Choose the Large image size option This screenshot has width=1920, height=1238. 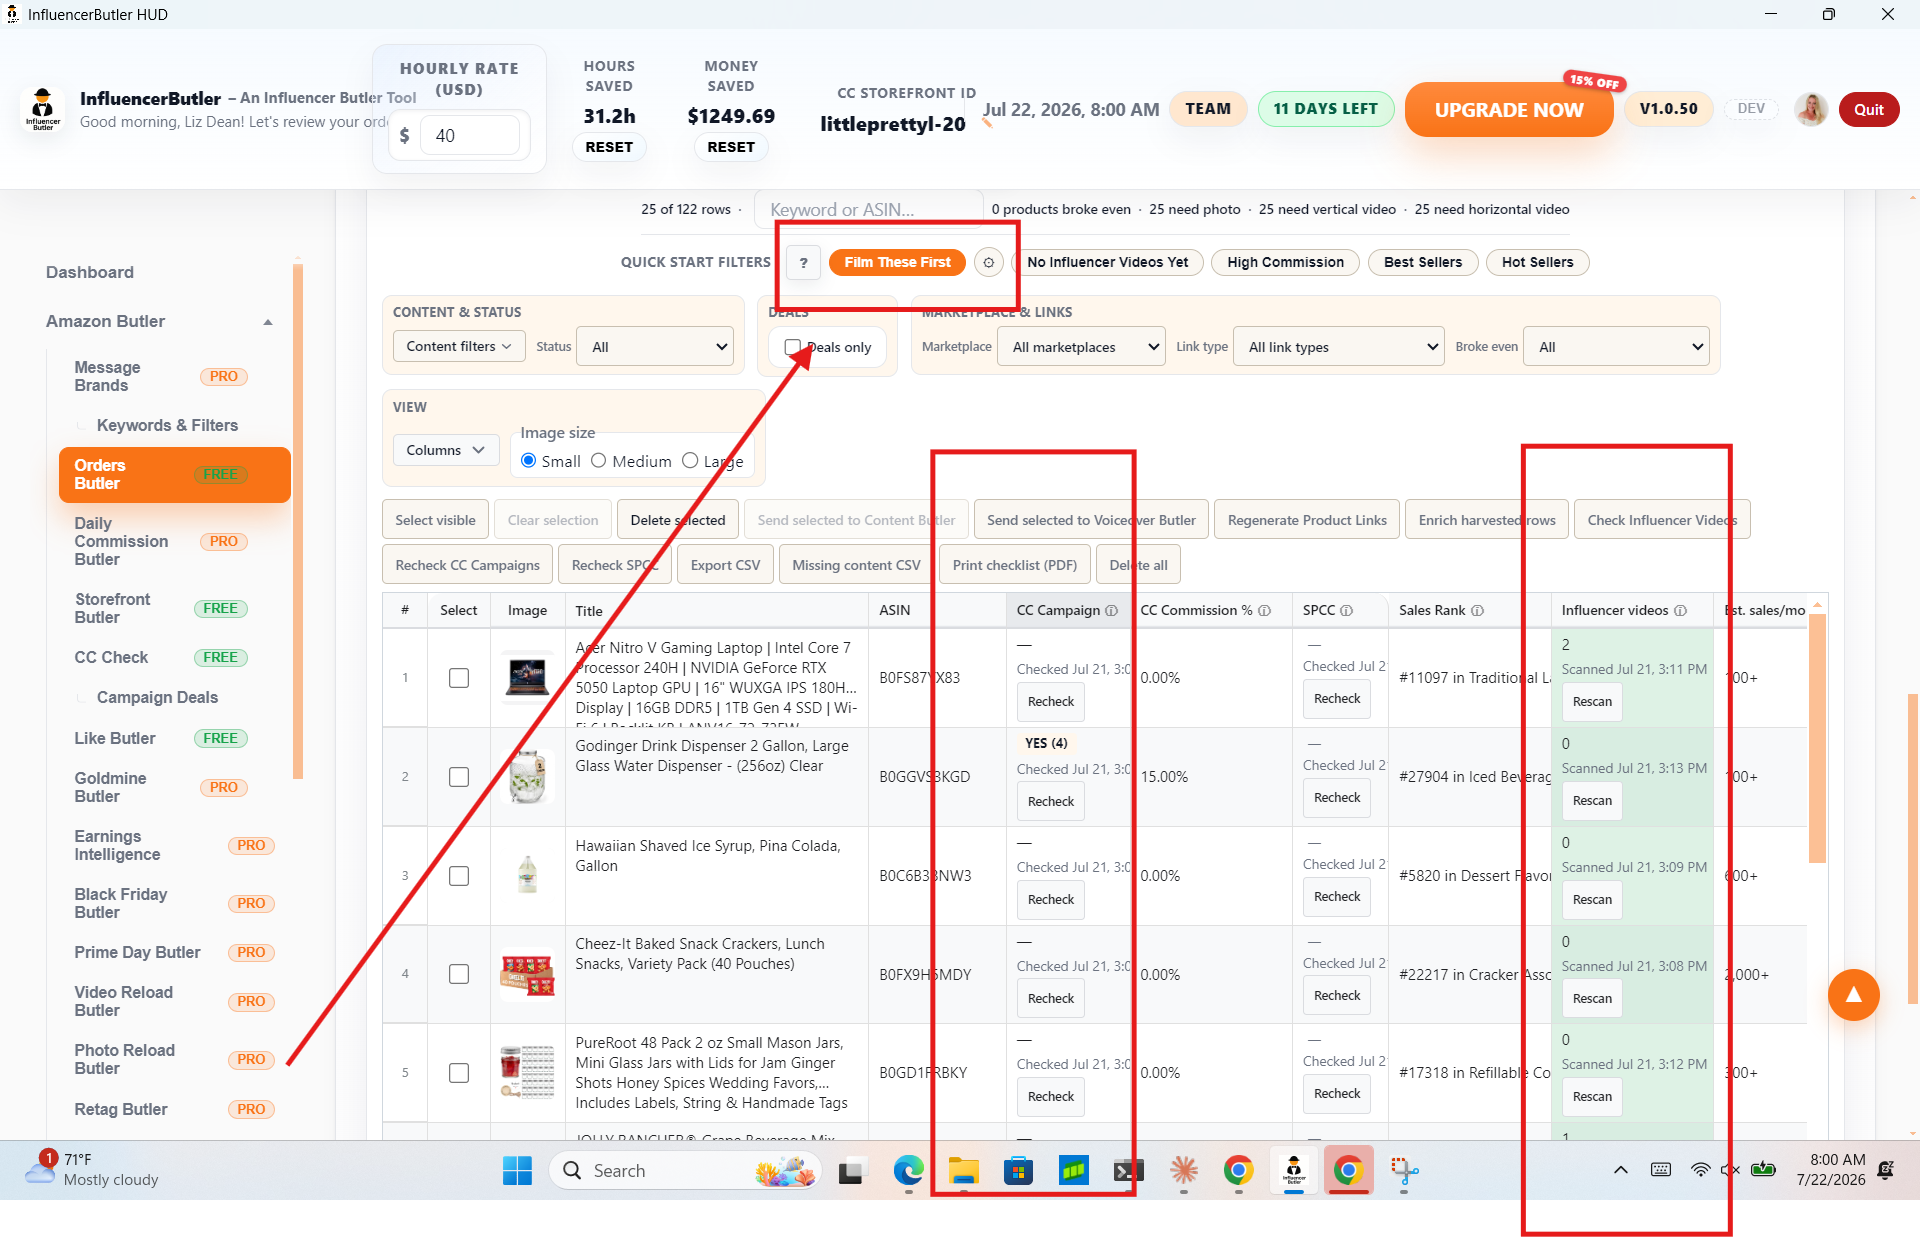(x=690, y=461)
